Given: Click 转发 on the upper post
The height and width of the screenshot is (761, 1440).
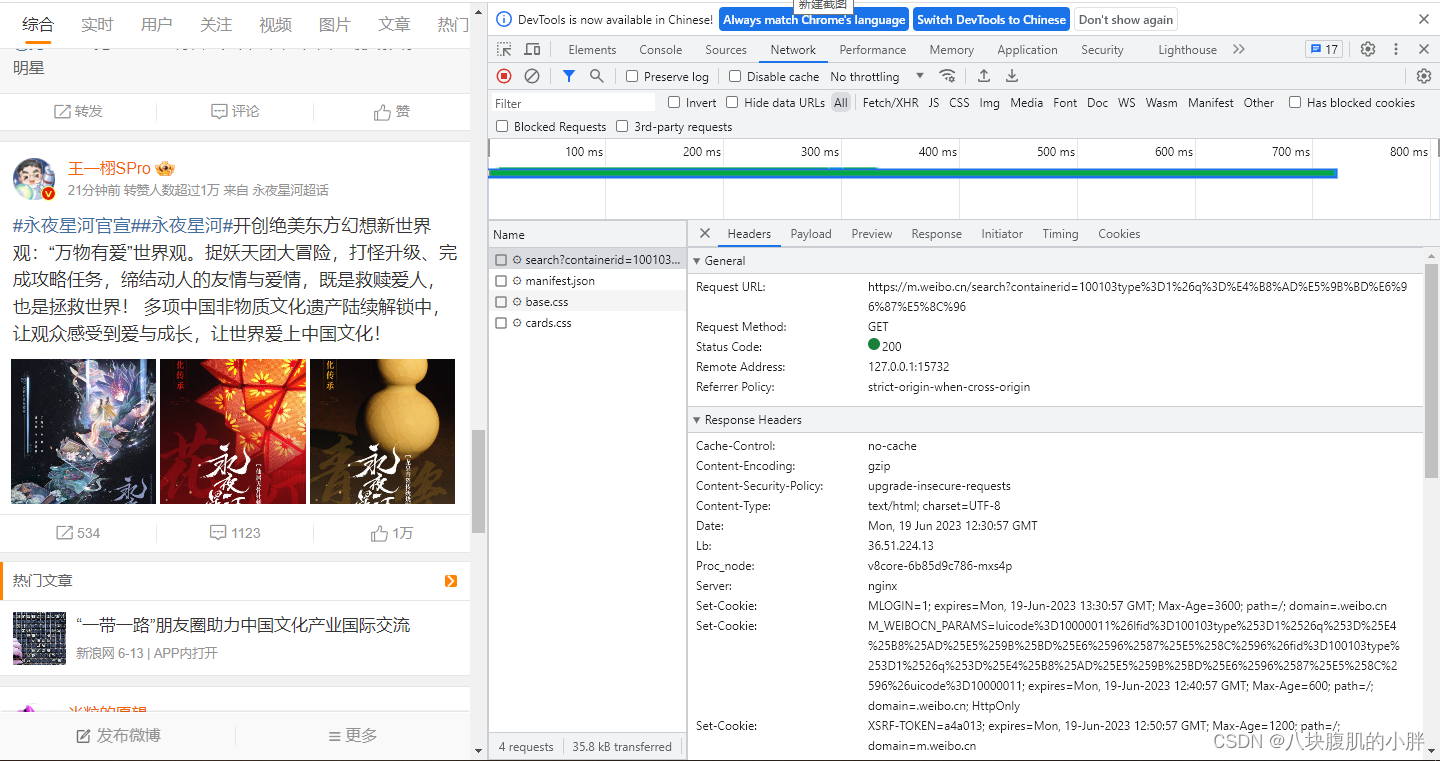Looking at the screenshot, I should click(78, 111).
